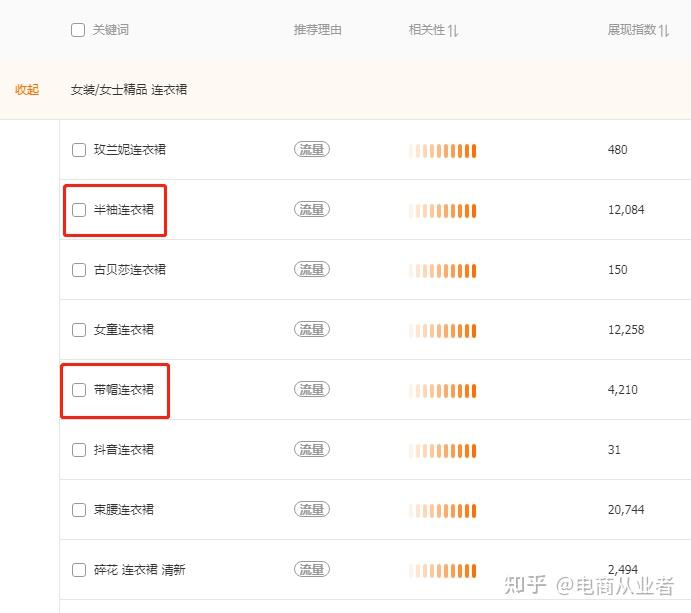The image size is (691, 613).
Task: Check the 带帽连衣裙 keyword checkbox
Action: tap(79, 390)
